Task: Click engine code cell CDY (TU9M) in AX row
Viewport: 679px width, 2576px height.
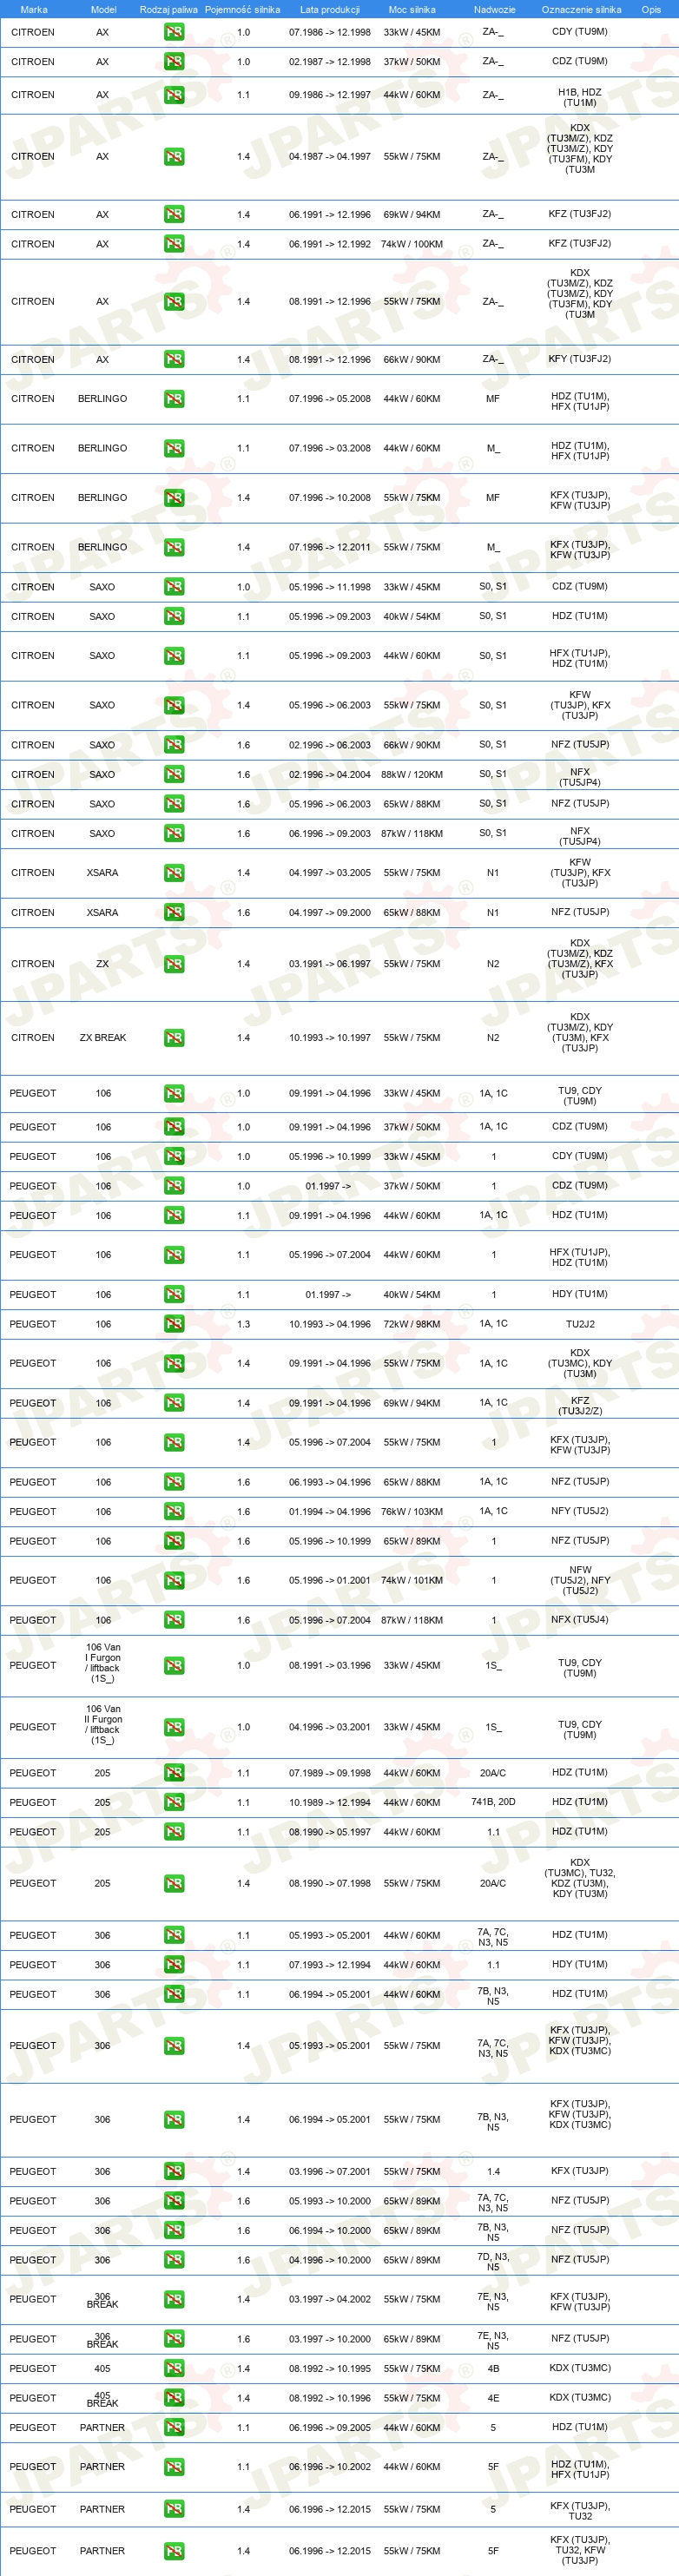Action: [580, 32]
